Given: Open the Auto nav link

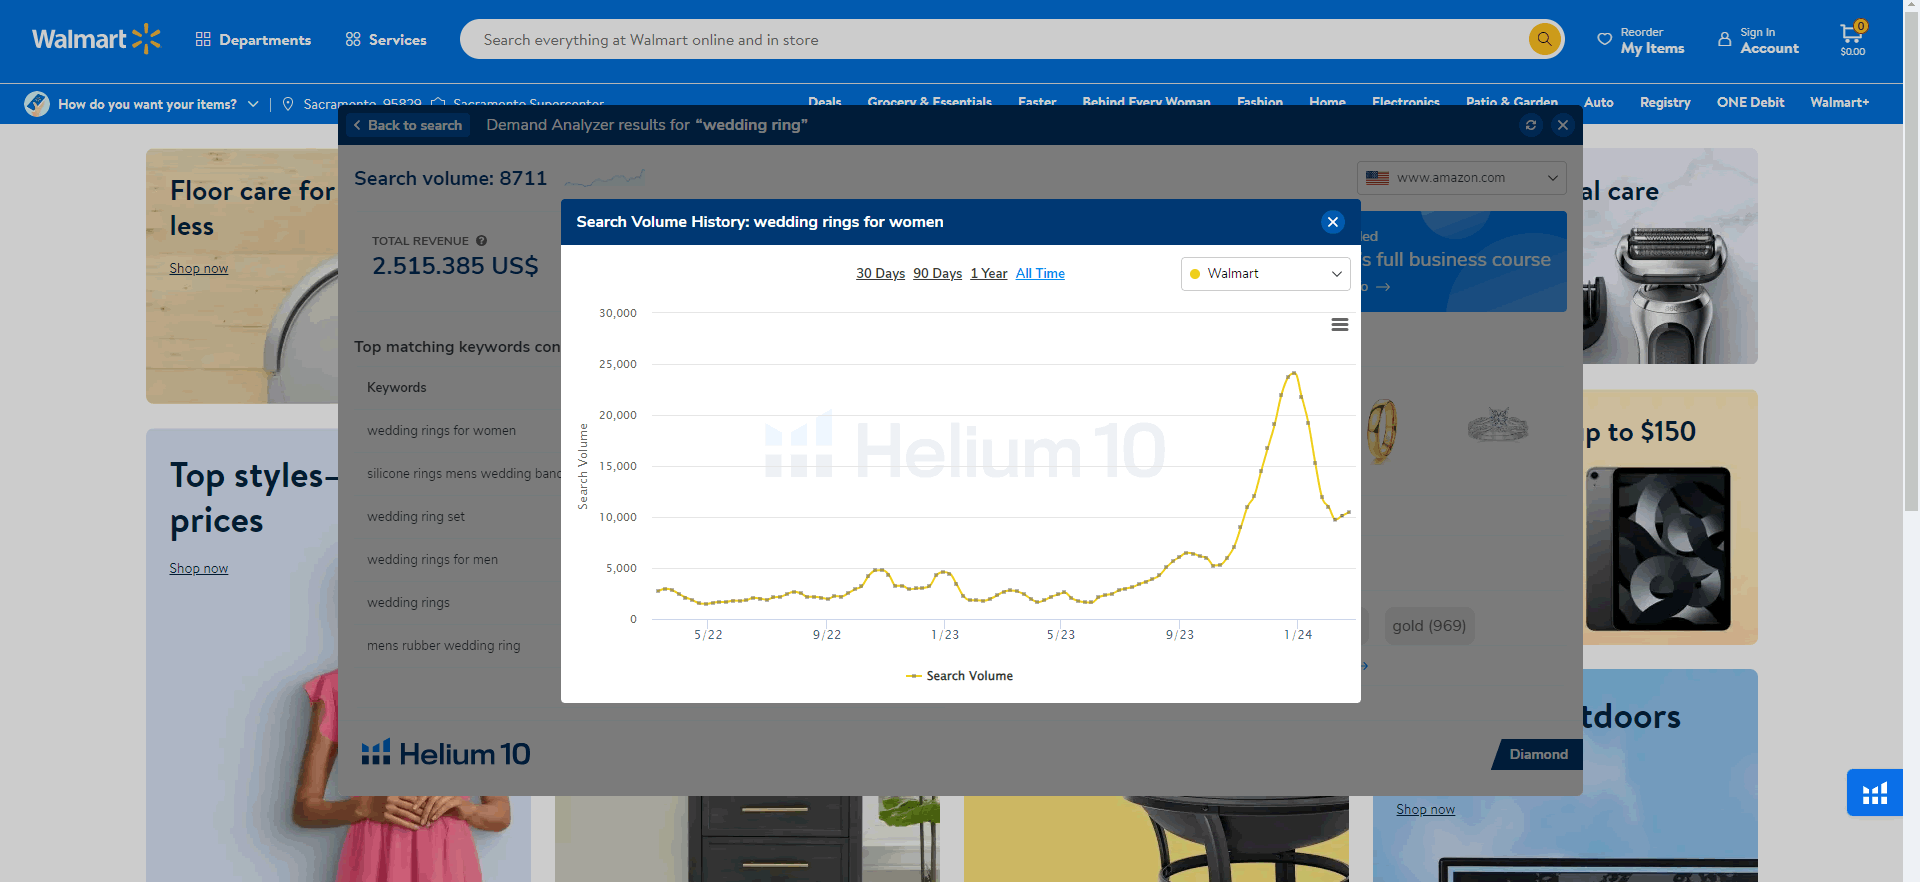Looking at the screenshot, I should pyautogui.click(x=1598, y=102).
